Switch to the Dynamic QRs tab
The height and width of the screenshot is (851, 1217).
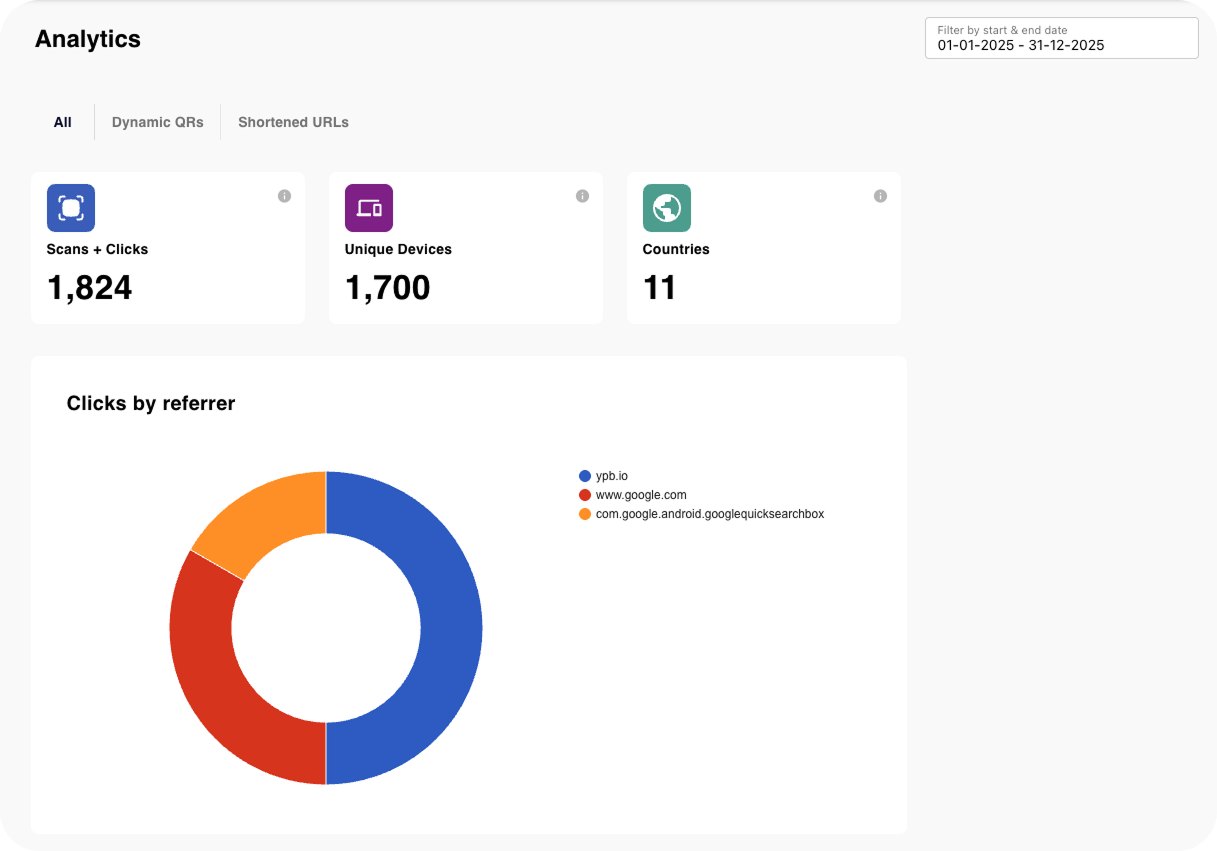(158, 122)
